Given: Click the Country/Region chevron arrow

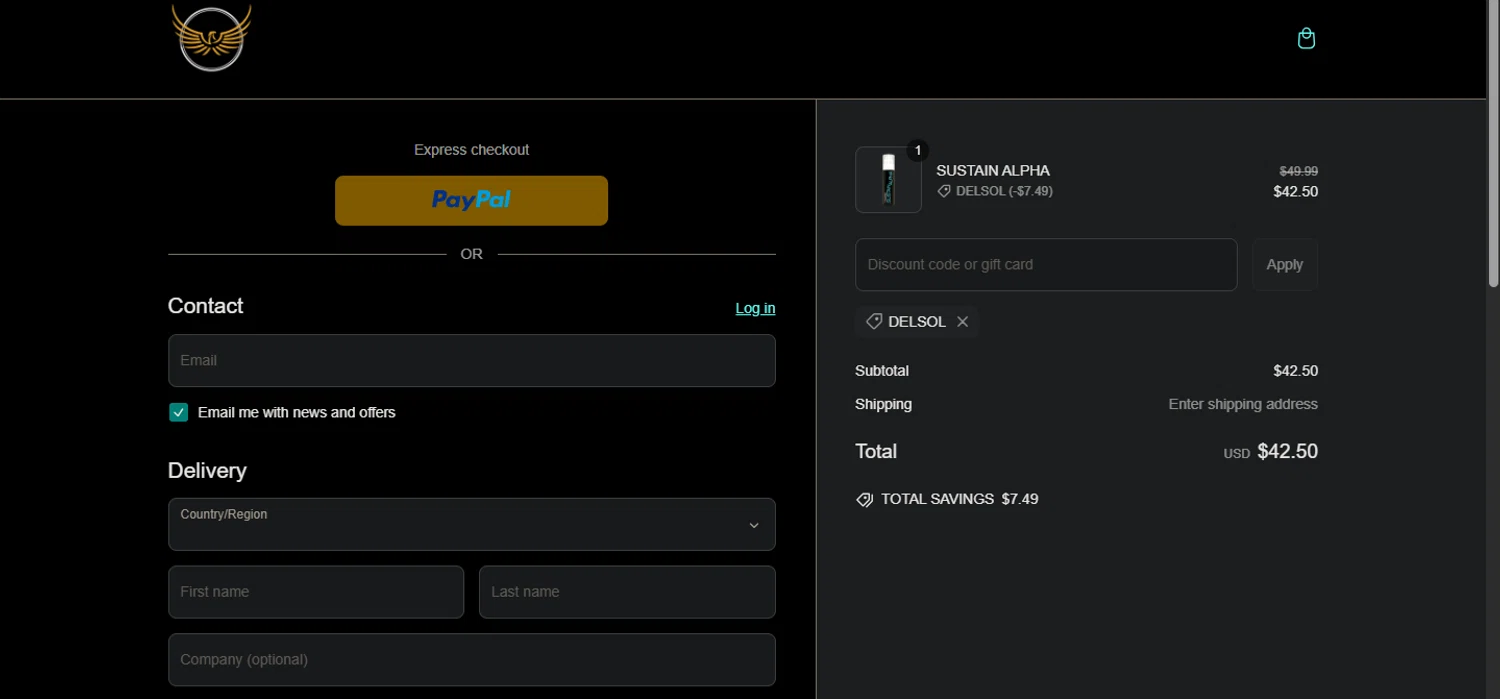Looking at the screenshot, I should pyautogui.click(x=754, y=525).
